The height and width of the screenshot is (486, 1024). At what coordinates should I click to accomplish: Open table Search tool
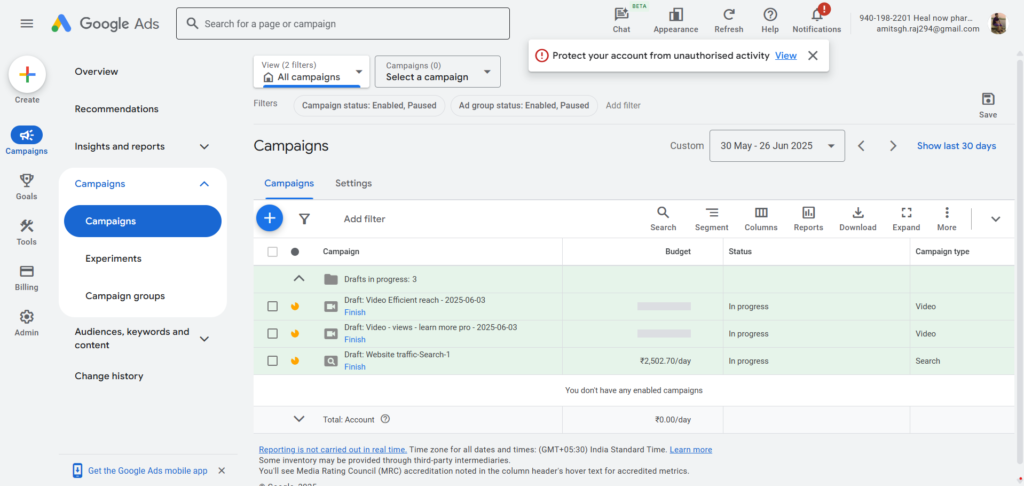(x=663, y=219)
